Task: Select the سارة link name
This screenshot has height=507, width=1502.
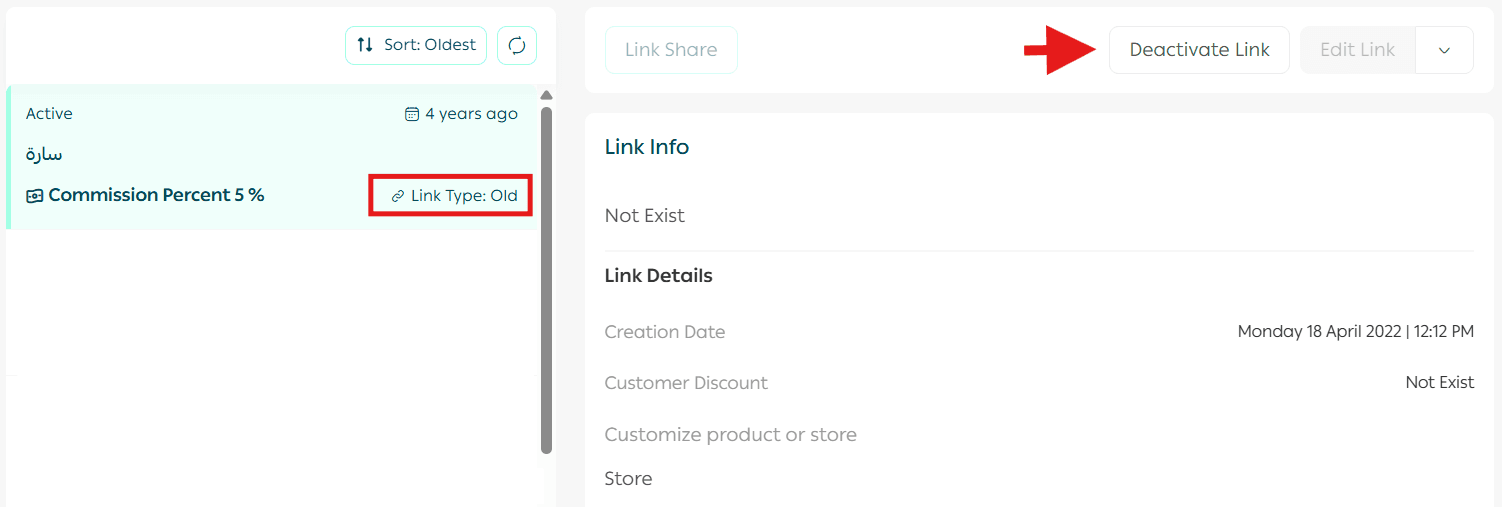Action: click(x=44, y=155)
